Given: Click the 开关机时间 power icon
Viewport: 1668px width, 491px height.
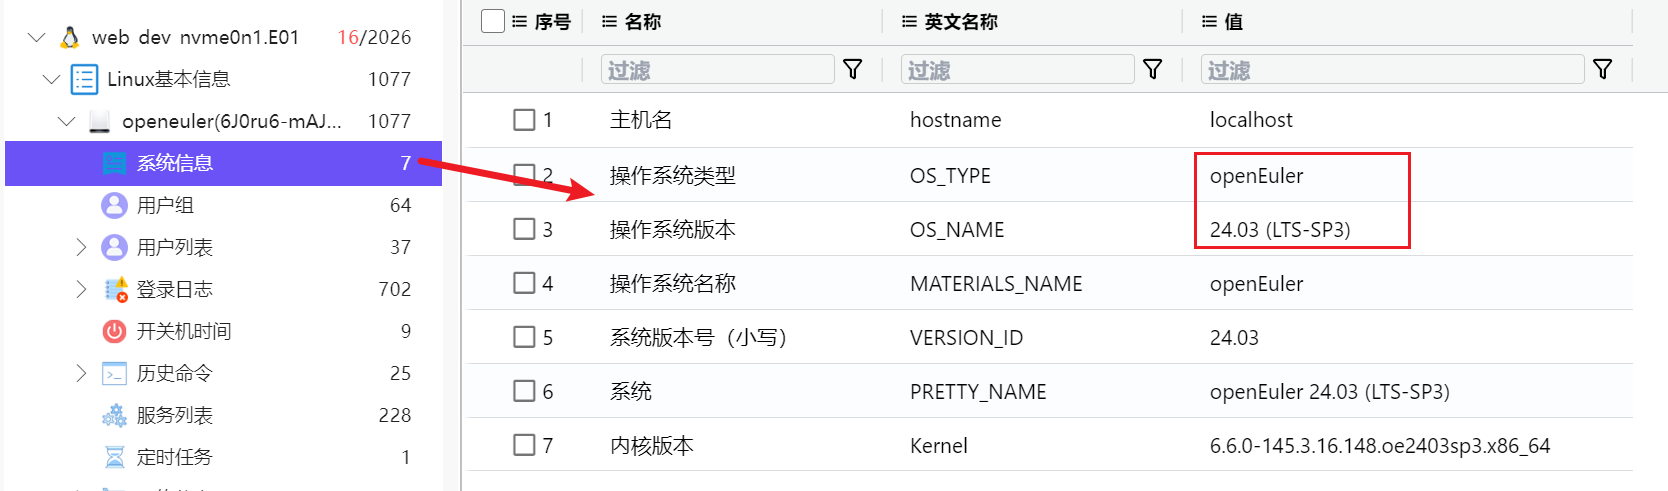Looking at the screenshot, I should pyautogui.click(x=115, y=331).
